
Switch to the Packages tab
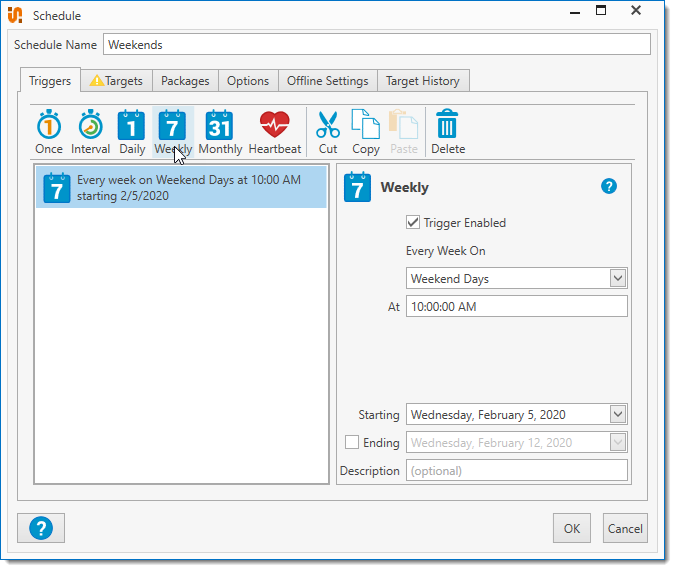(185, 81)
